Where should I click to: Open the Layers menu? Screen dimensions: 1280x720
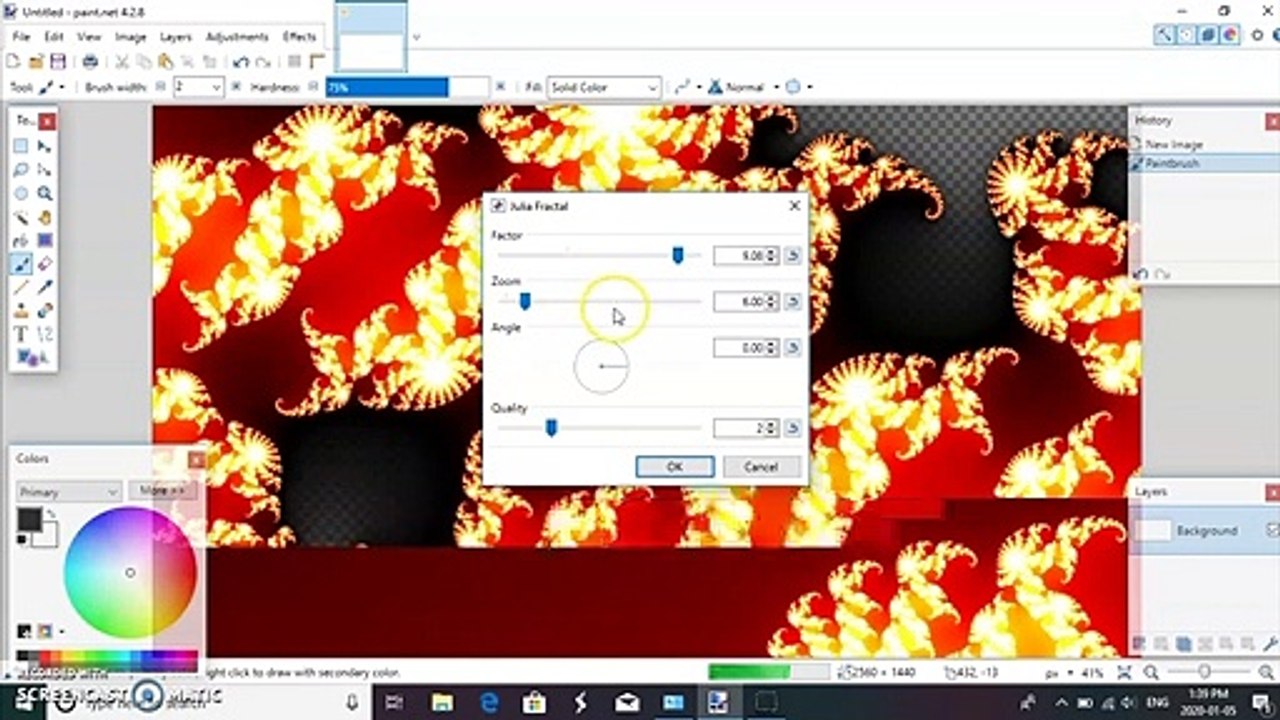coord(176,36)
